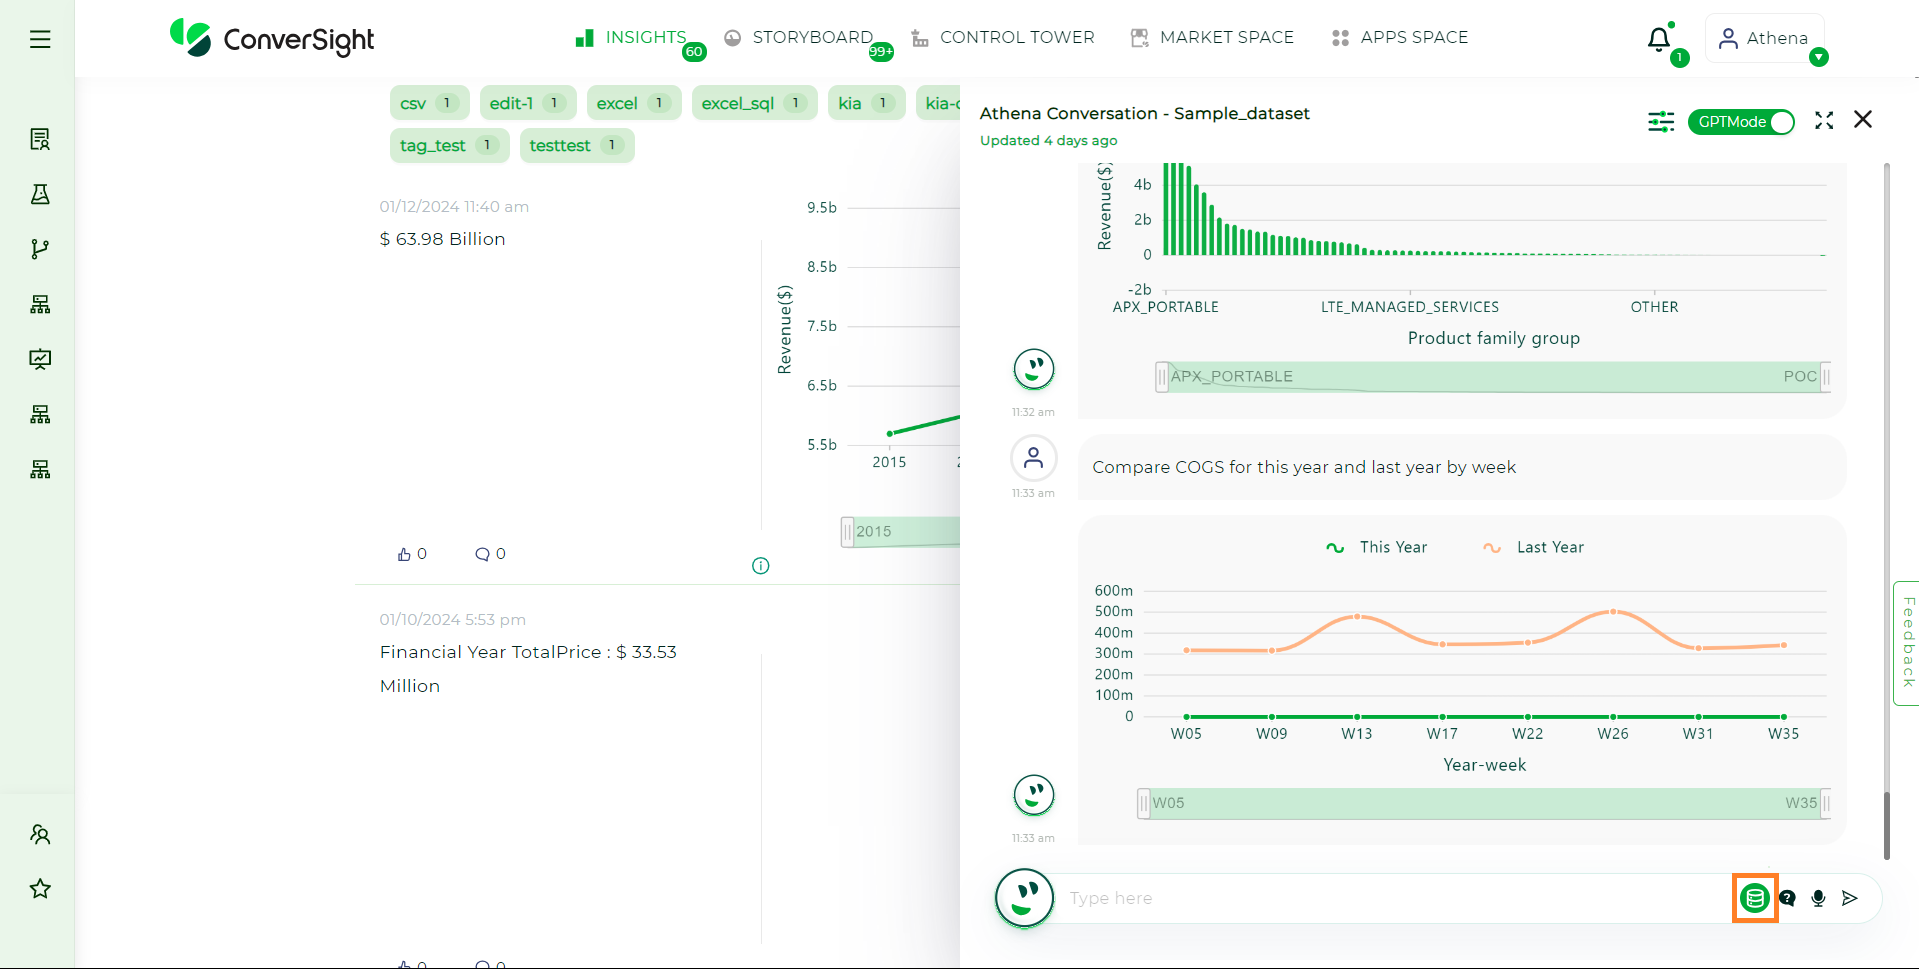Select the flask experiments icon in the left sidebar
Screen dimensions: 1919x969
pyautogui.click(x=40, y=194)
